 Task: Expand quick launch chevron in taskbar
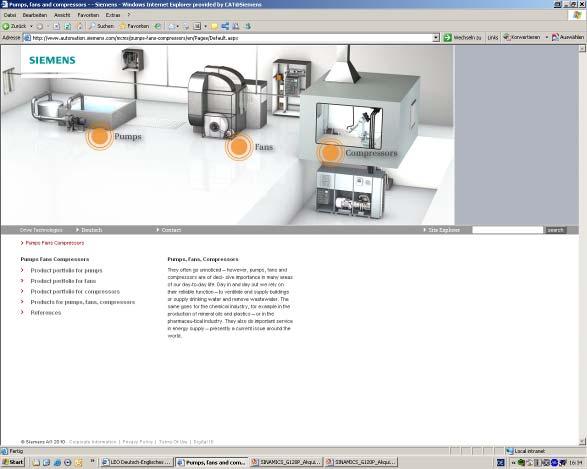pos(92,461)
